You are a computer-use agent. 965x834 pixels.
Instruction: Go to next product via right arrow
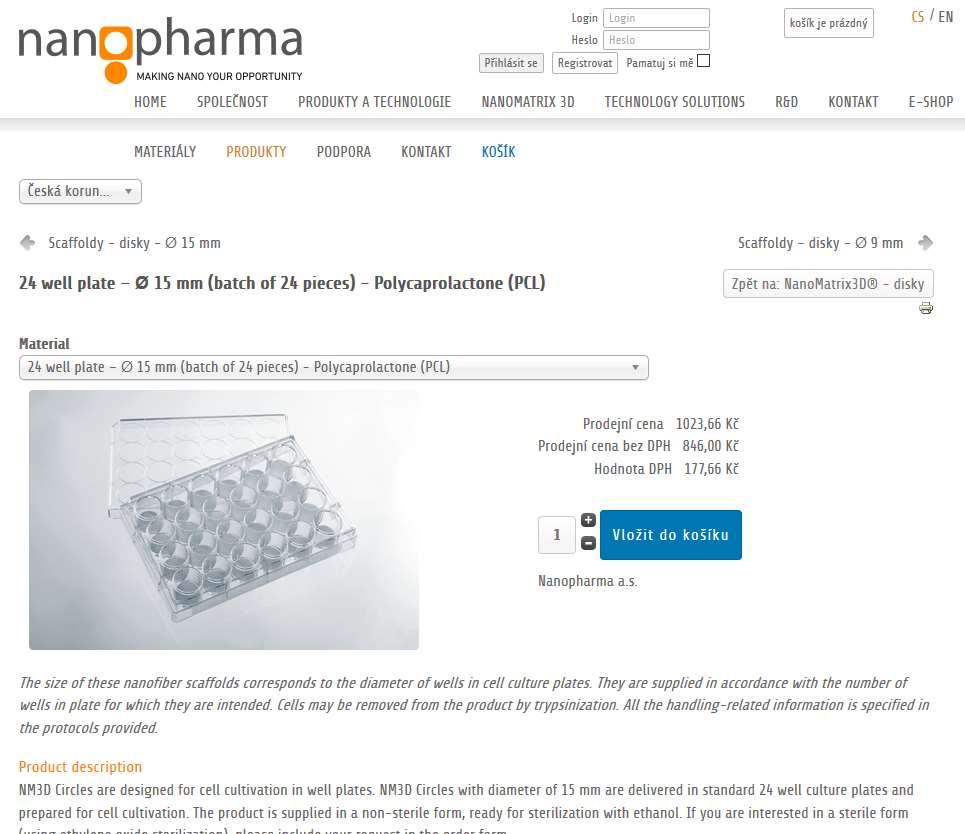925,243
